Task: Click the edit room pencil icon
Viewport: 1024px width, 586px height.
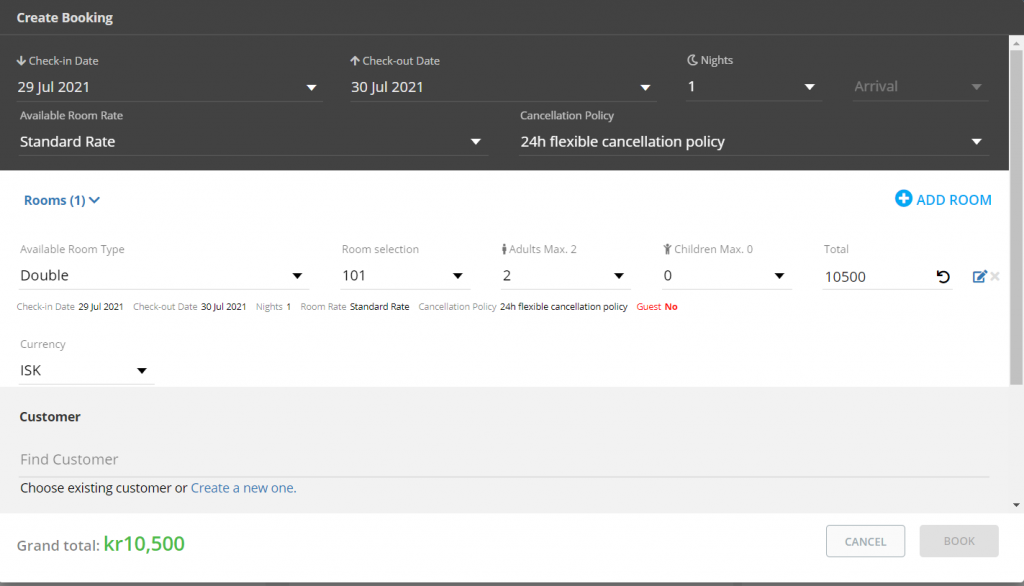Action: (979, 276)
